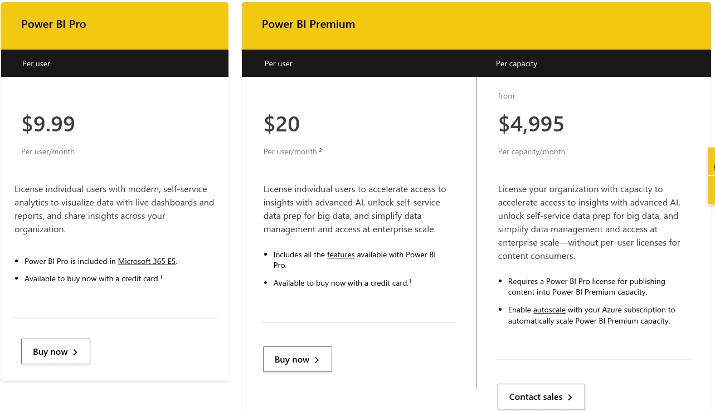The width and height of the screenshot is (715, 411).
Task: Click the Per user label under Premium
Action: coord(278,63)
